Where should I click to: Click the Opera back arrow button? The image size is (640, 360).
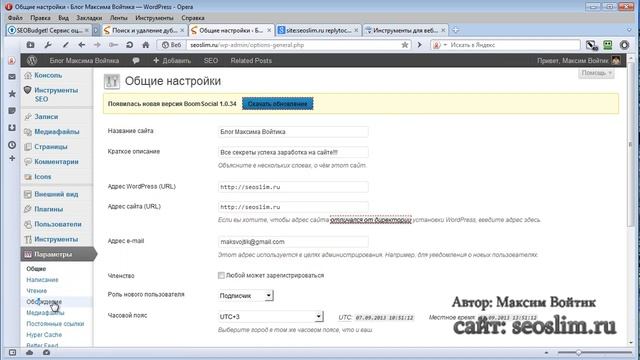pyautogui.click(x=82, y=45)
